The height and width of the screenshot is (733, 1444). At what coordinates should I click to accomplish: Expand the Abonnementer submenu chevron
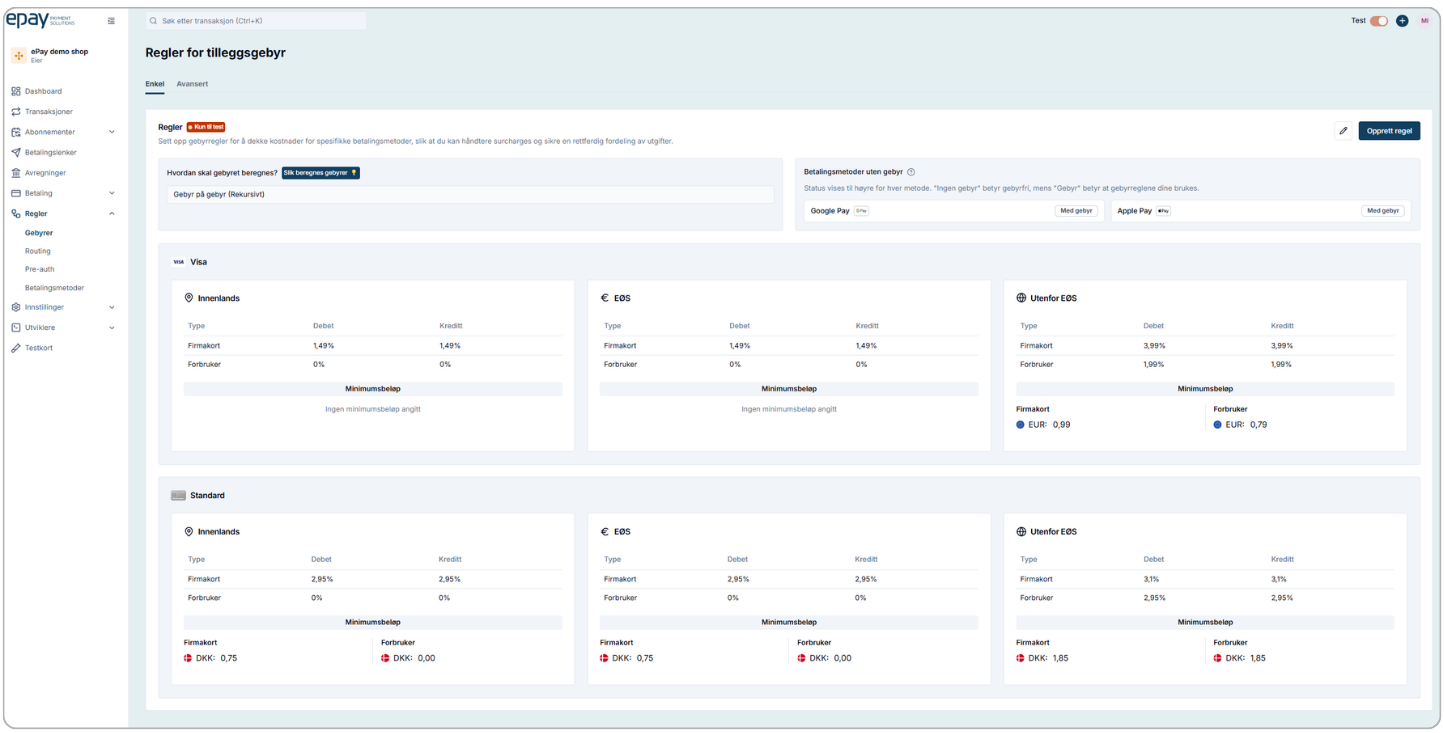[111, 132]
